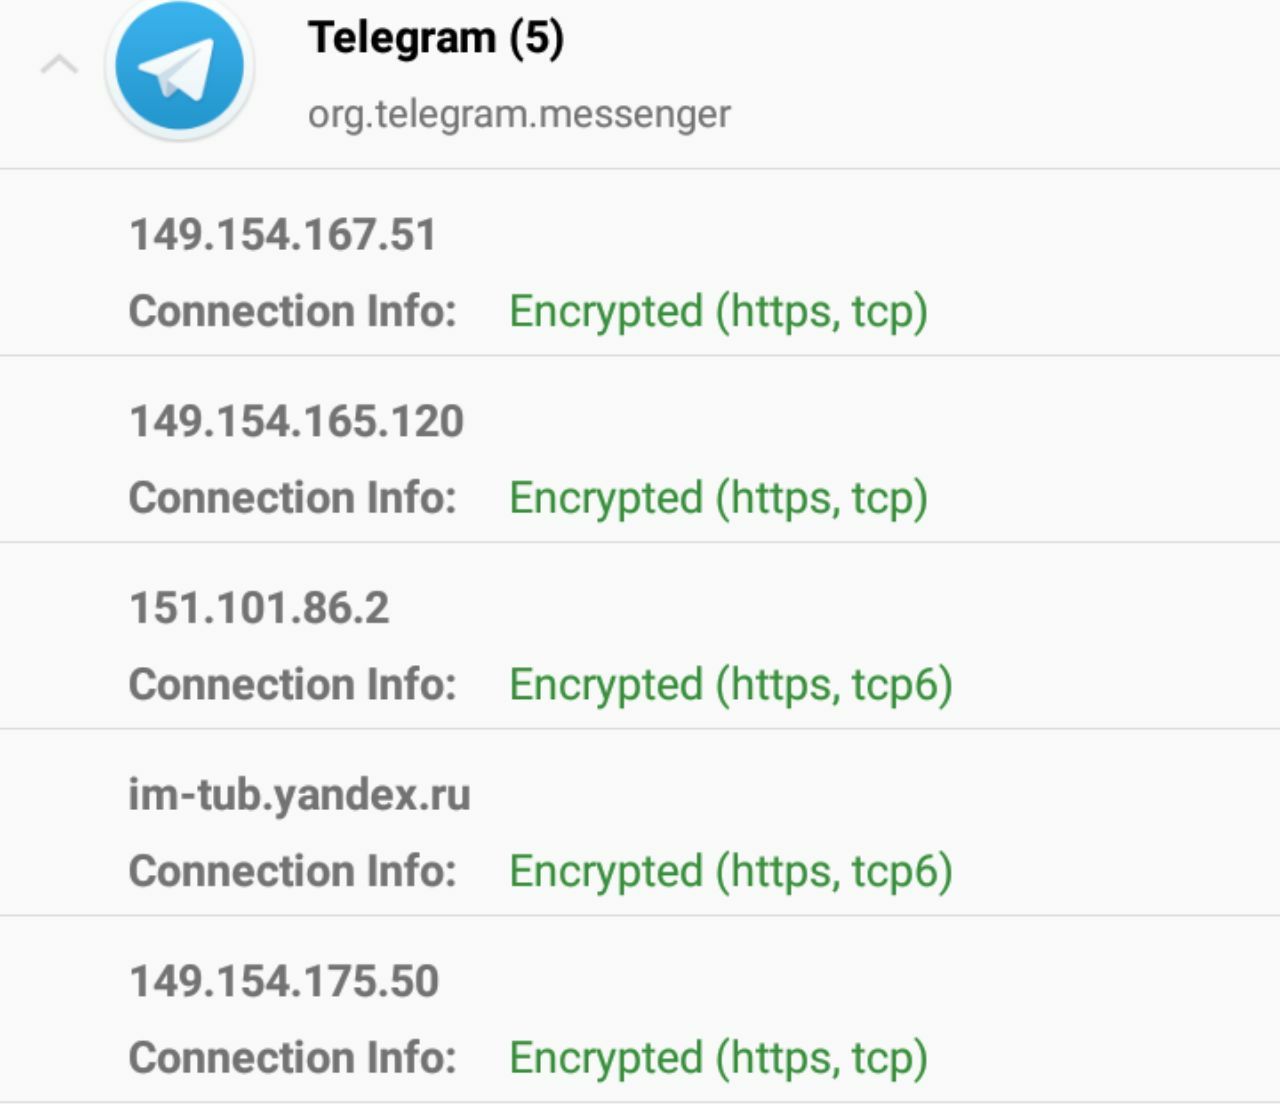Image resolution: width=1280 pixels, height=1104 pixels.
Task: Tap the Telegram paper plane app icon
Action: coord(179,68)
